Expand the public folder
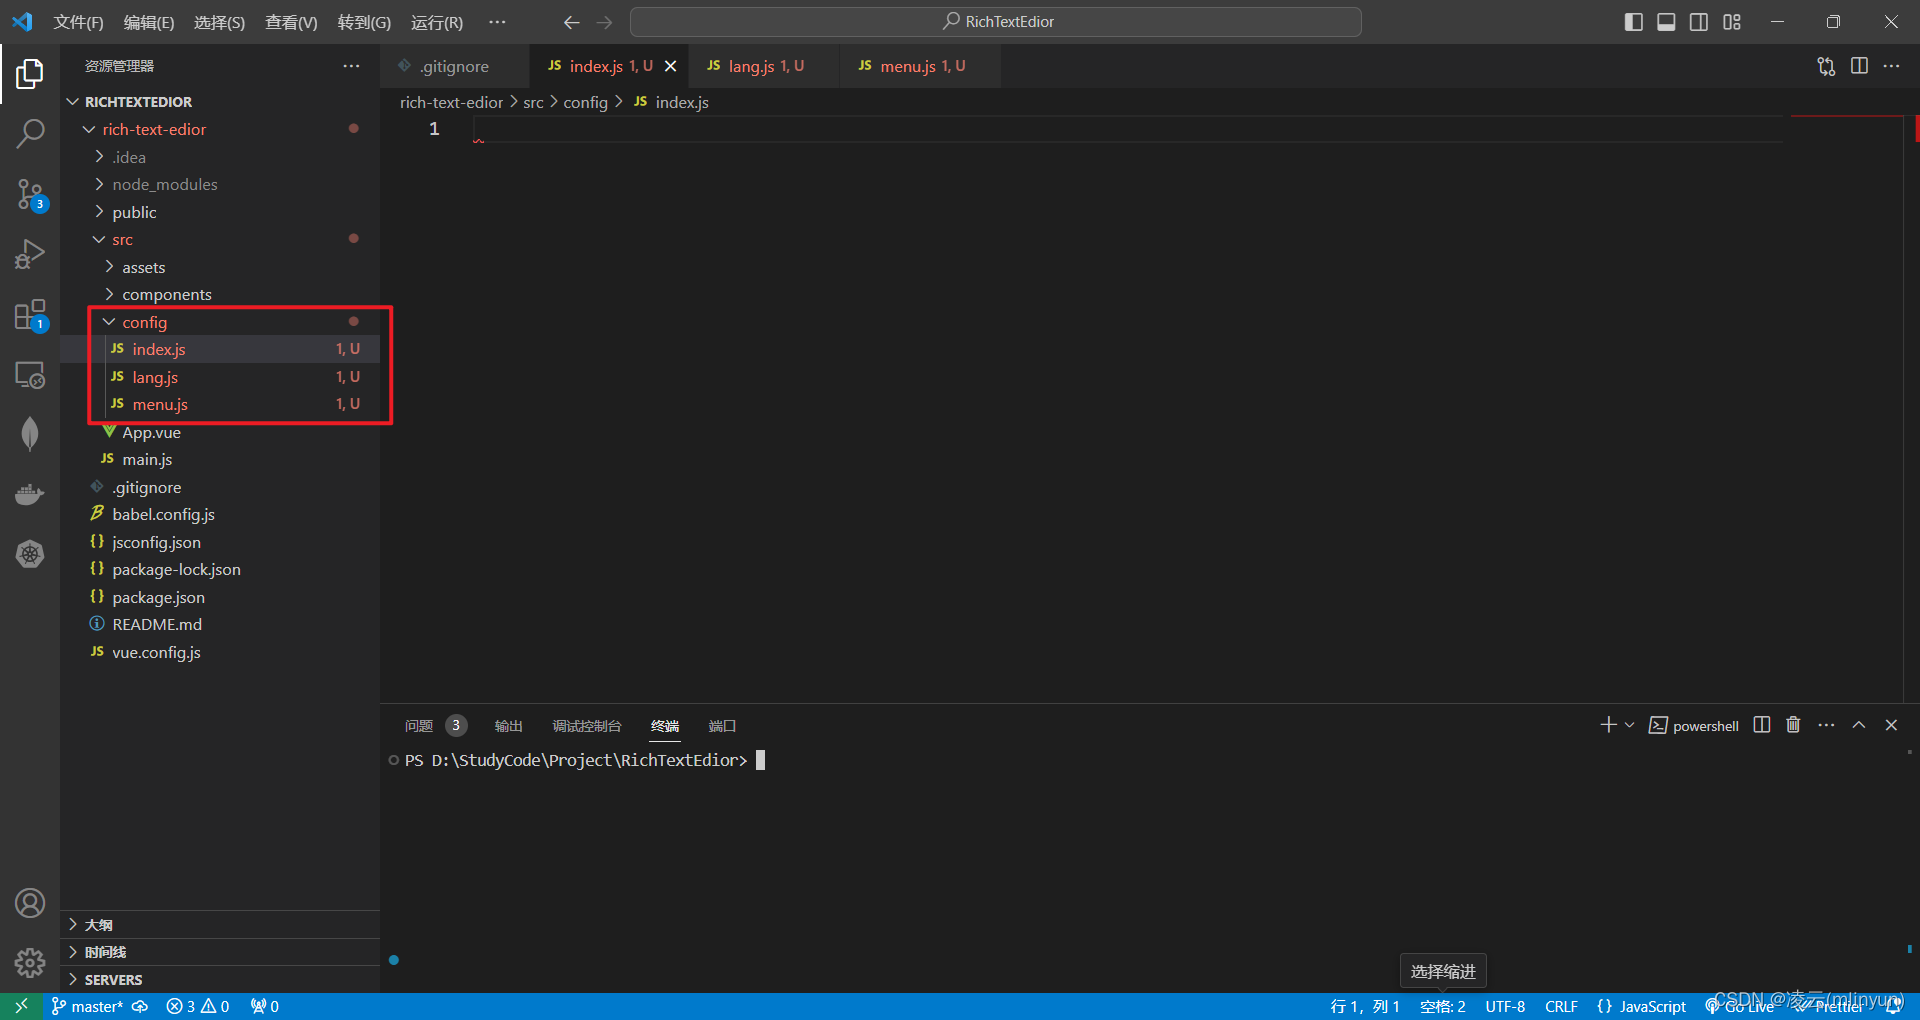Image resolution: width=1920 pixels, height=1020 pixels. (x=220, y=212)
